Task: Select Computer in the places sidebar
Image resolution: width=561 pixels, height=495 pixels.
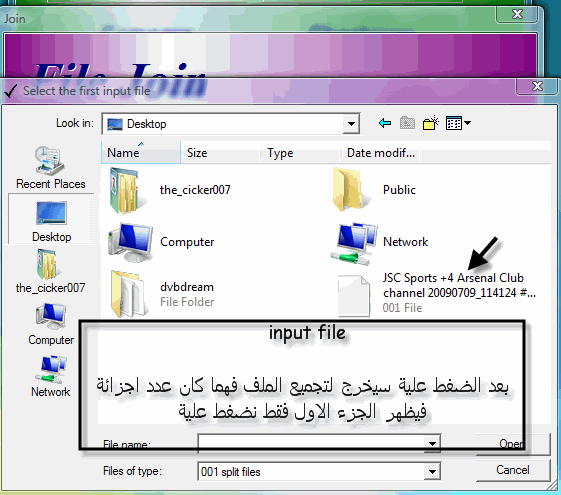Action: point(51,324)
